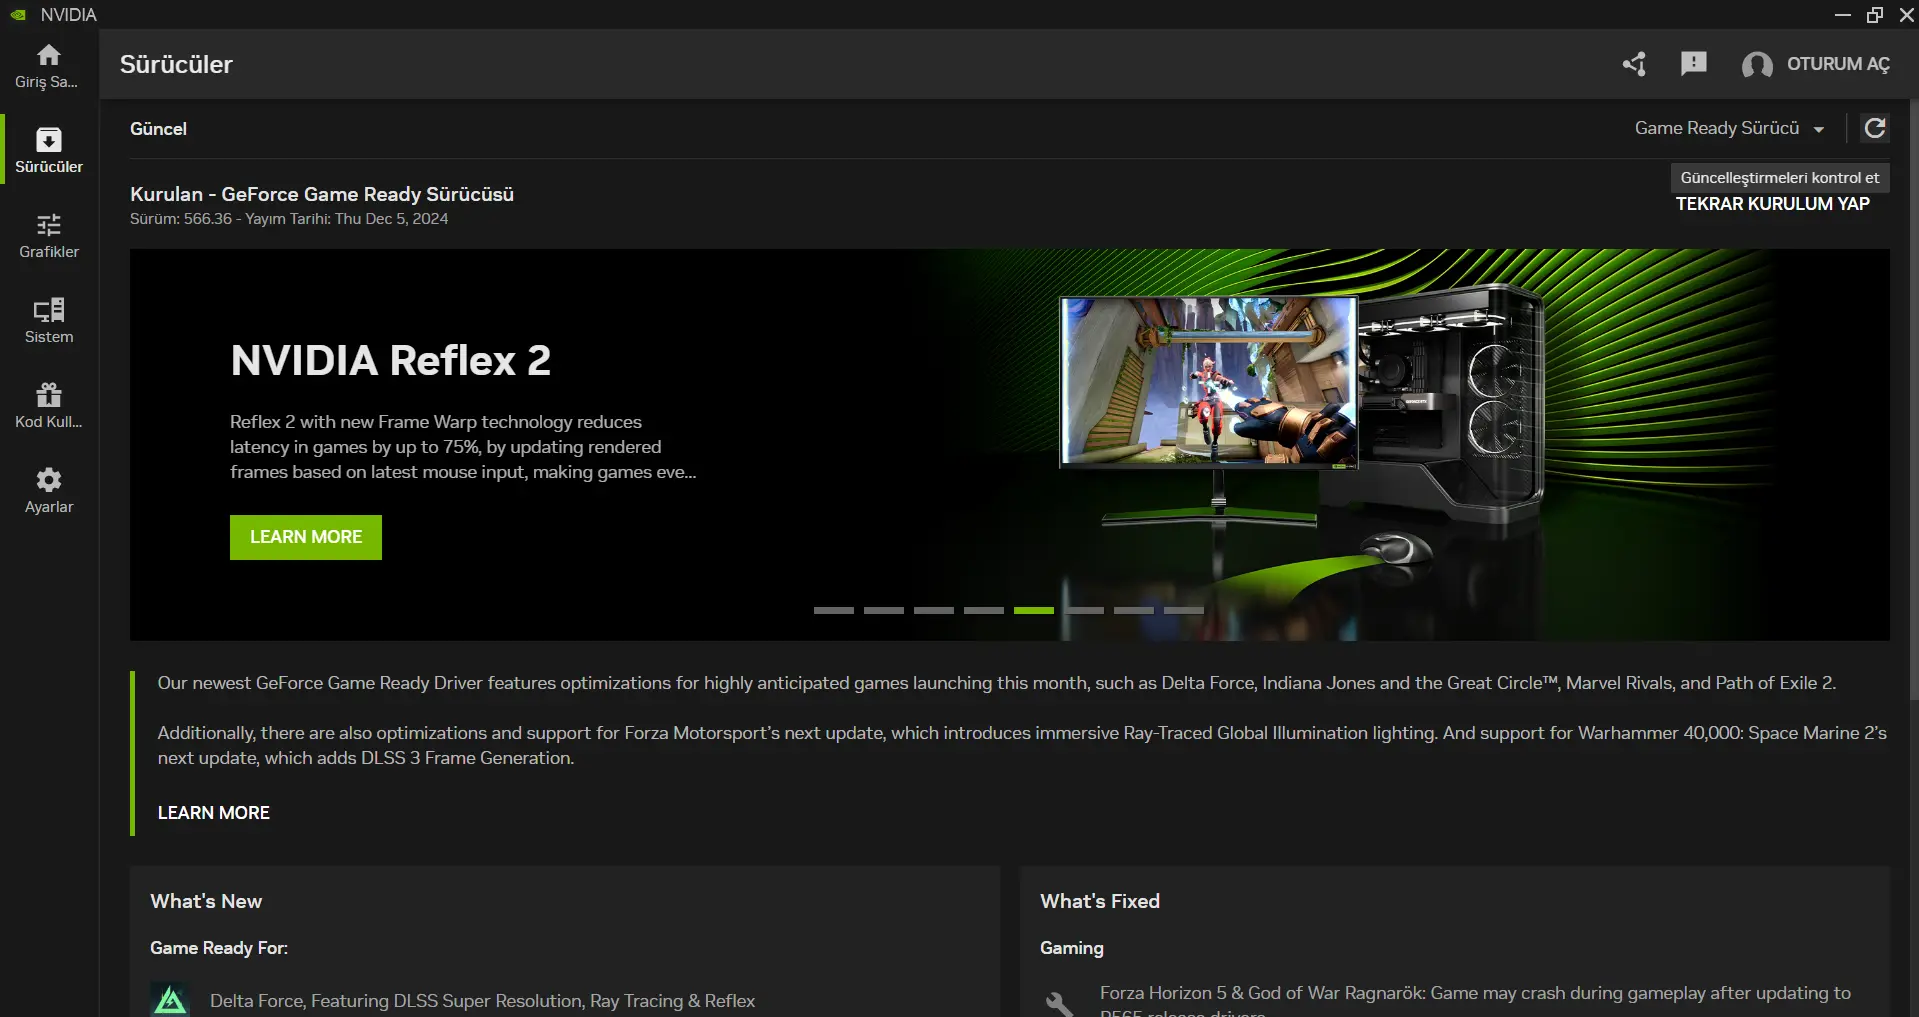Expand the Game Ready Sürücü dropdown
This screenshot has width=1919, height=1017.
pos(1729,128)
